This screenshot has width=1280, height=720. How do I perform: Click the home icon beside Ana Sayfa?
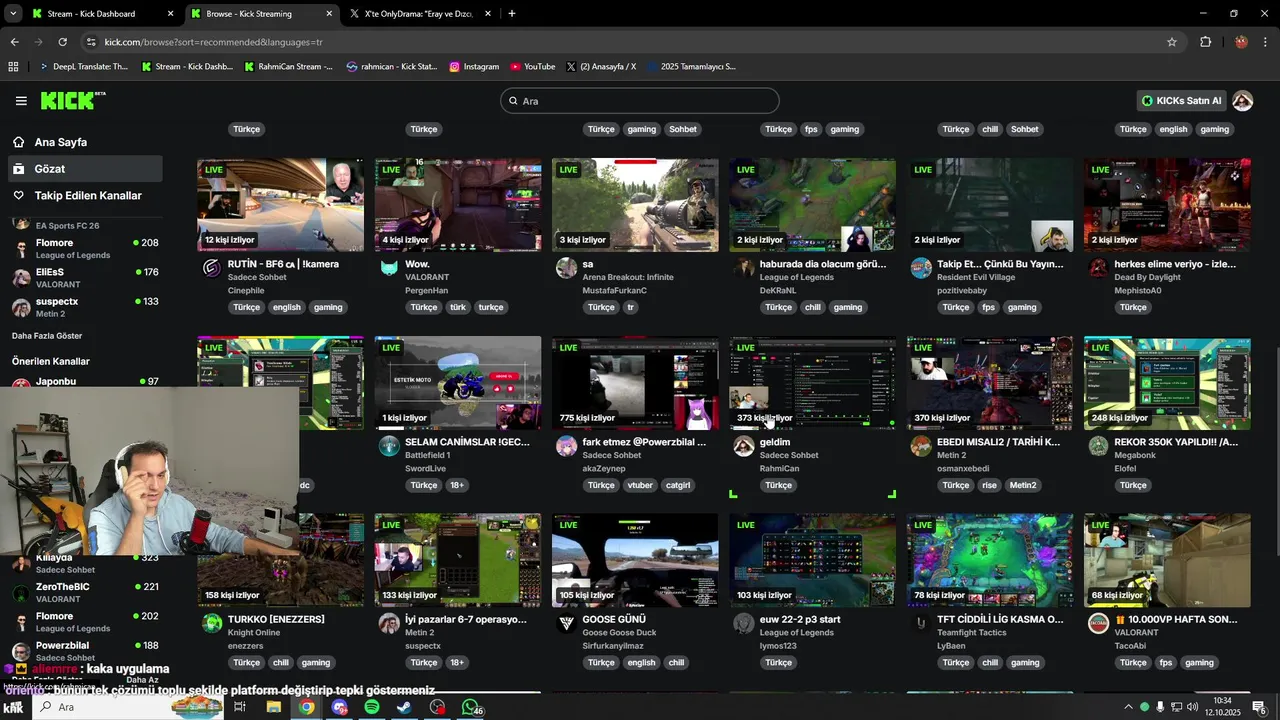coord(18,142)
